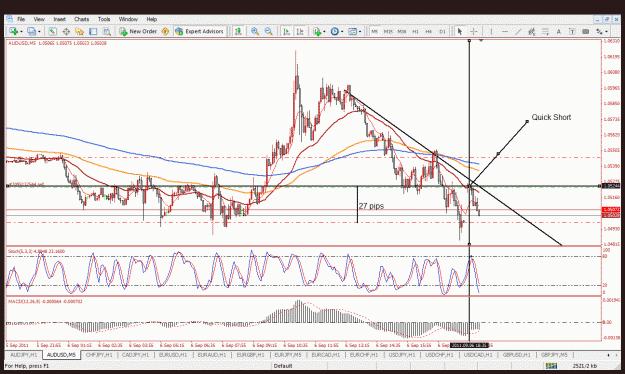Screen dimensions: 625x374
Task: Toggle the Data Window crosshair-target icon
Action: click(x=66, y=31)
